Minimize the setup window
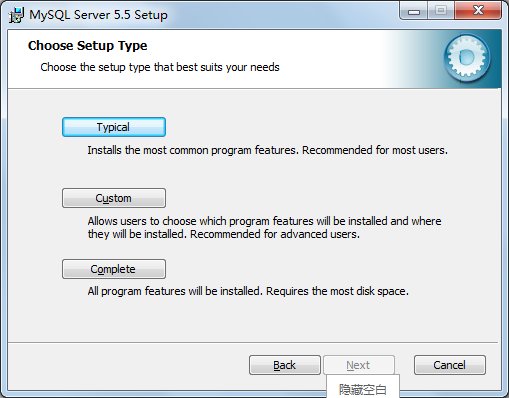 [x=414, y=11]
